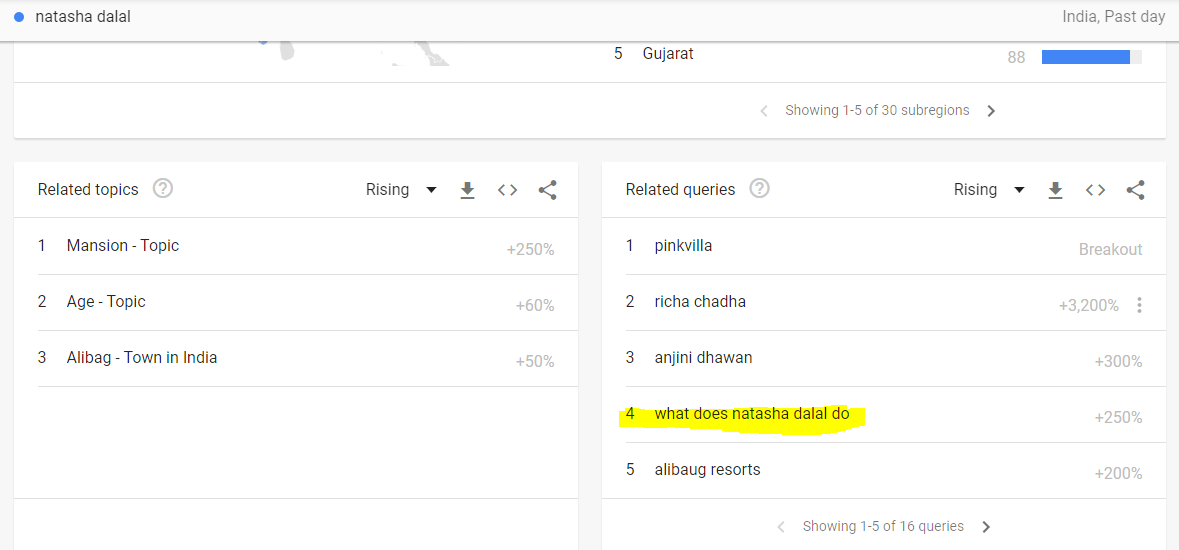Download the Related topics data as CSV
The height and width of the screenshot is (550, 1179).
tap(467, 190)
